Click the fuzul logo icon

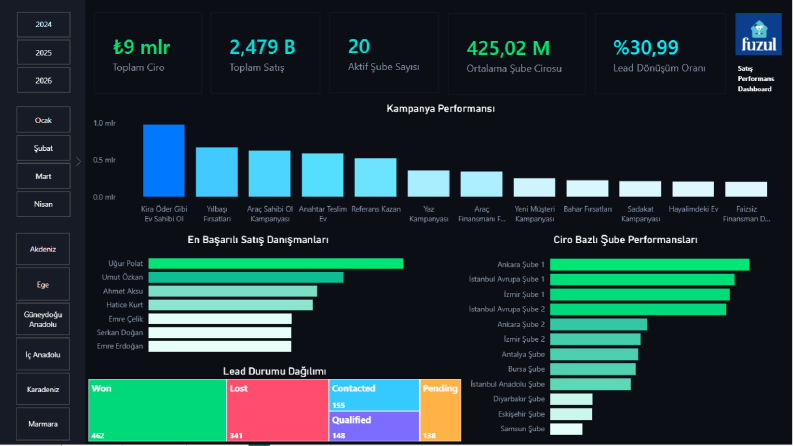(758, 34)
